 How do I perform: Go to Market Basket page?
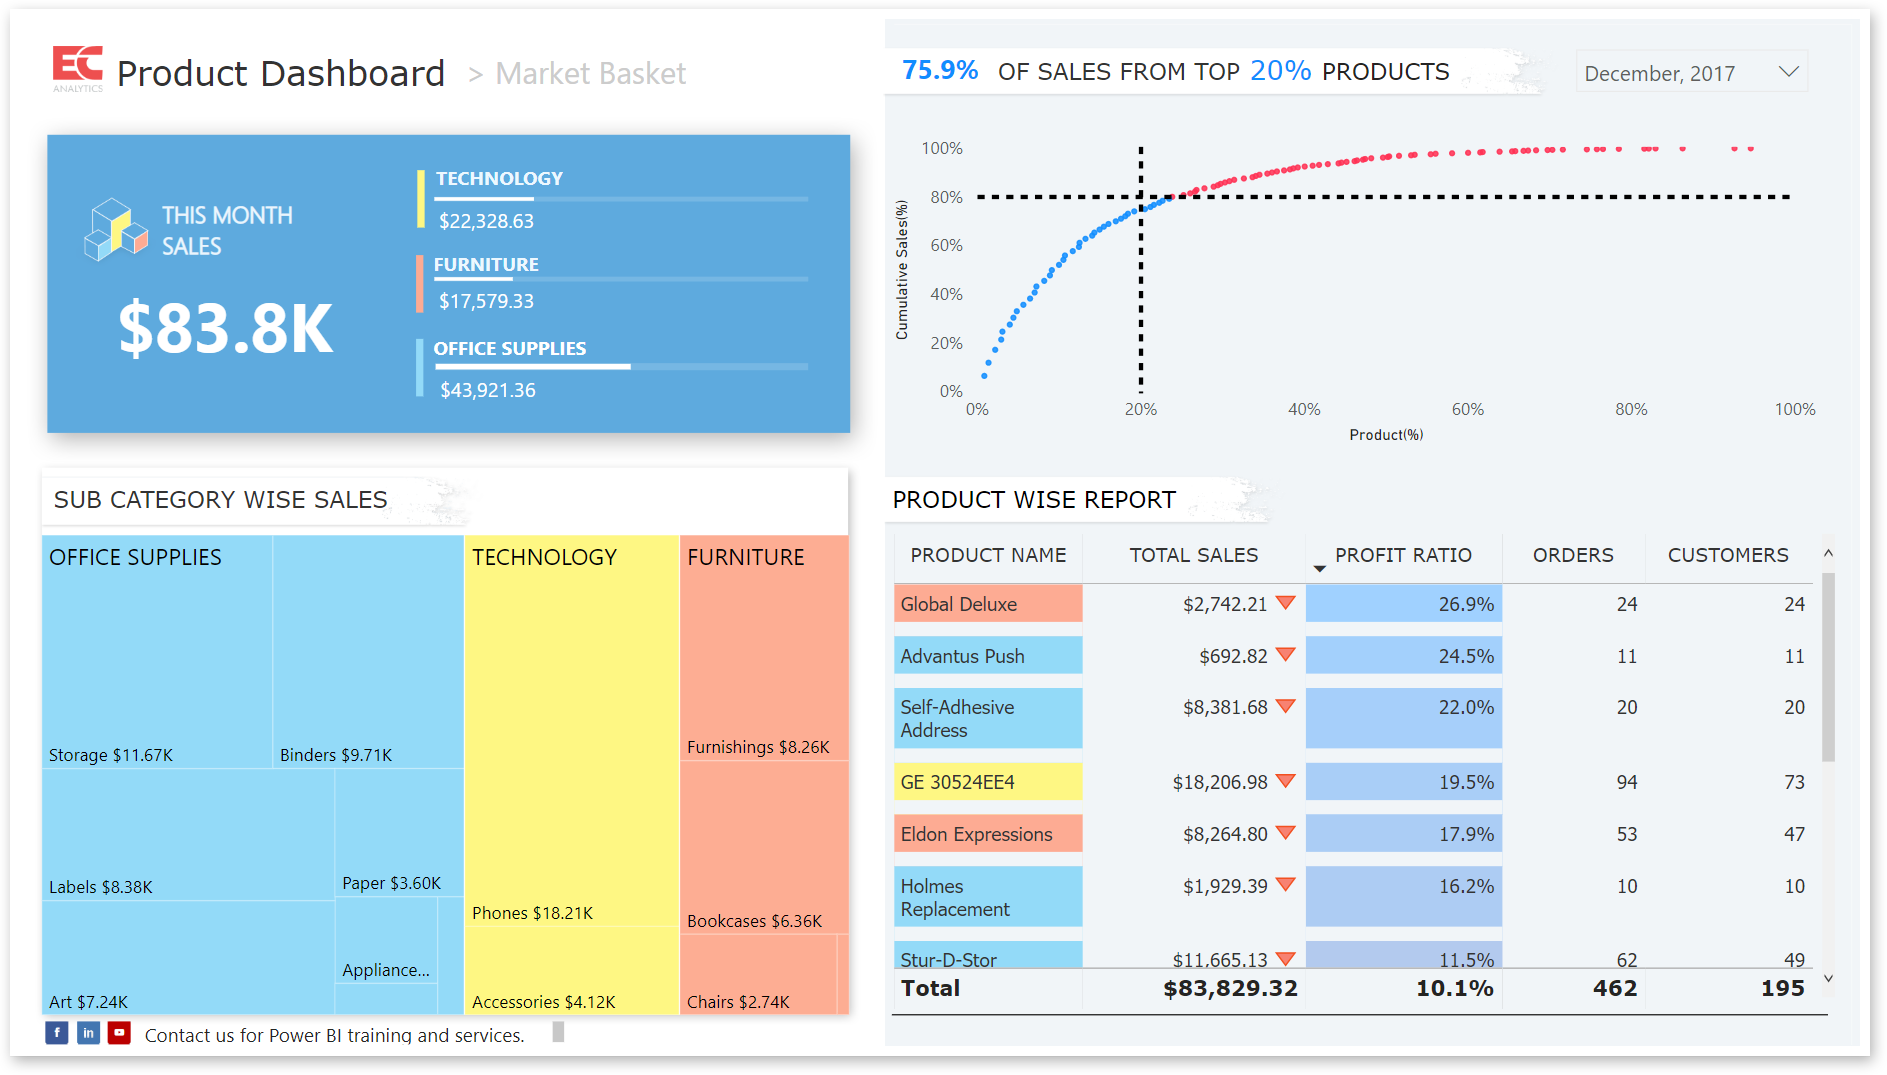pos(590,73)
